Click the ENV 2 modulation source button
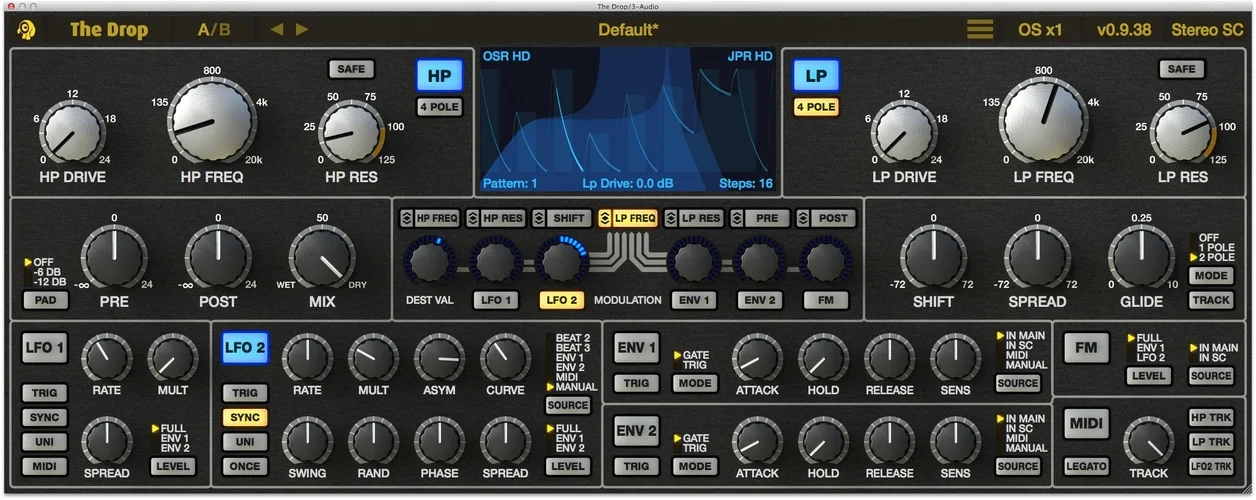The width and height of the screenshot is (1256, 500). click(x=759, y=300)
